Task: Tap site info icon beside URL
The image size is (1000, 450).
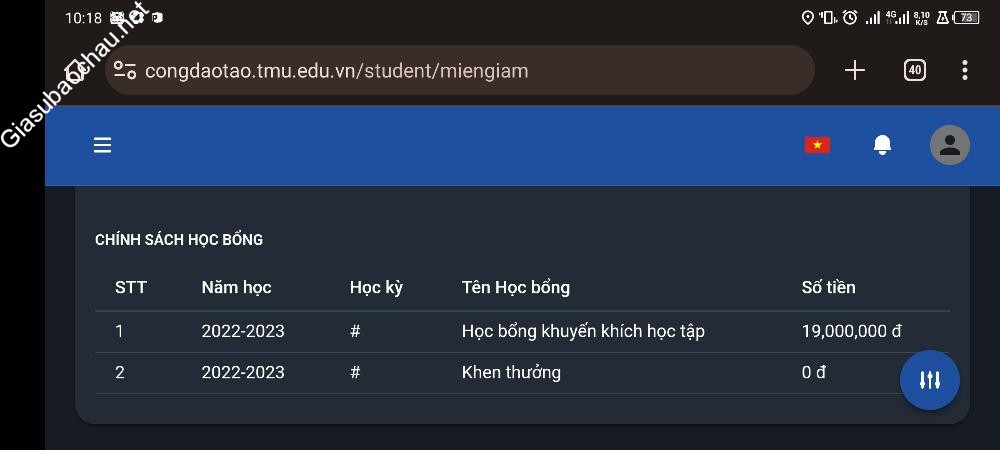Action: tap(125, 70)
